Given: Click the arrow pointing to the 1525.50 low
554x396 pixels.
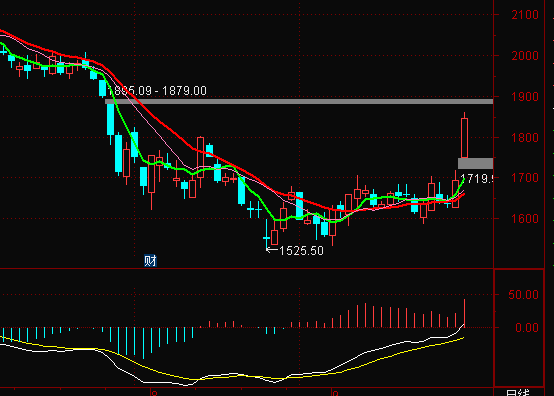Looking at the screenshot, I should pyautogui.click(x=272, y=250).
